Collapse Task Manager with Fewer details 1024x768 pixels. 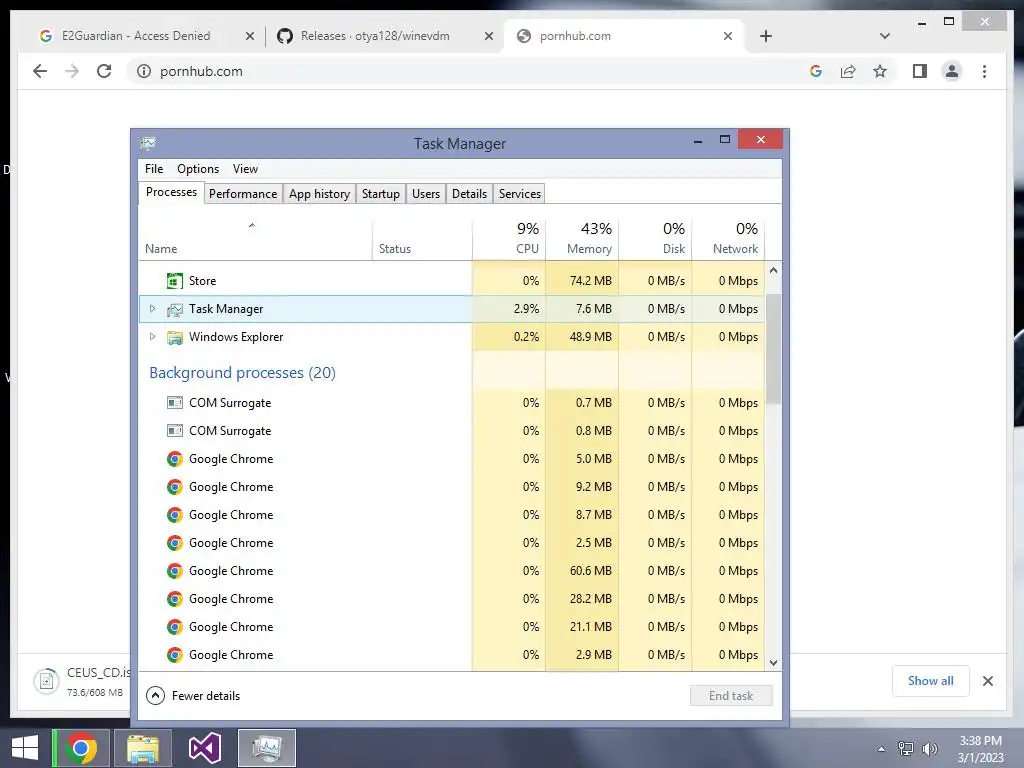[193, 696]
